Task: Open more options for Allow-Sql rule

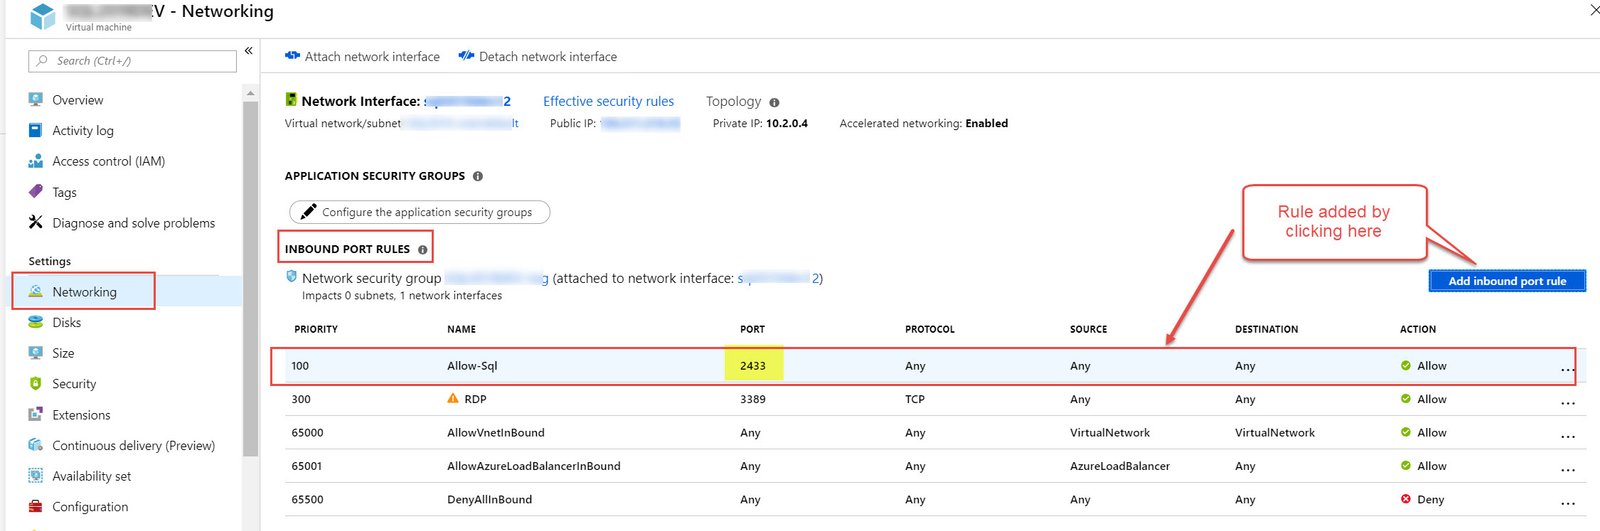Action: [1567, 369]
